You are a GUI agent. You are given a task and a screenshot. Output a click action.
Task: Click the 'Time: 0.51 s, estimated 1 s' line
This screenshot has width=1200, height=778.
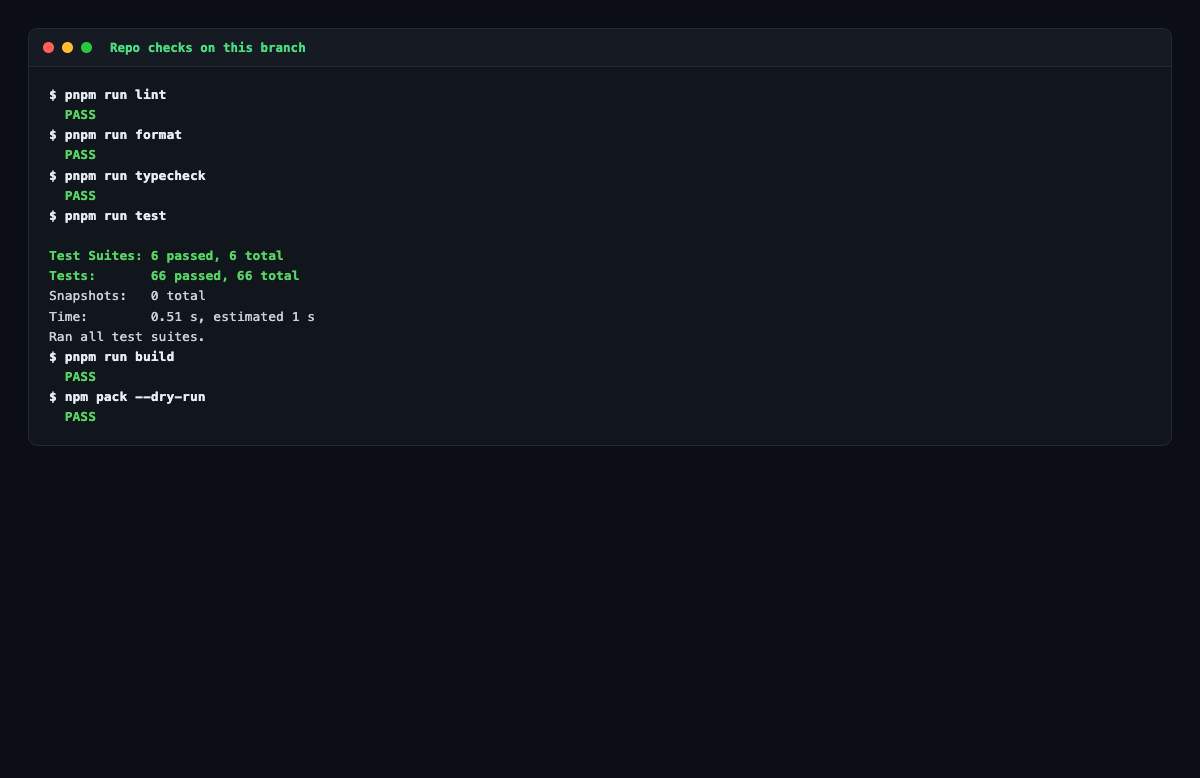click(x=182, y=316)
